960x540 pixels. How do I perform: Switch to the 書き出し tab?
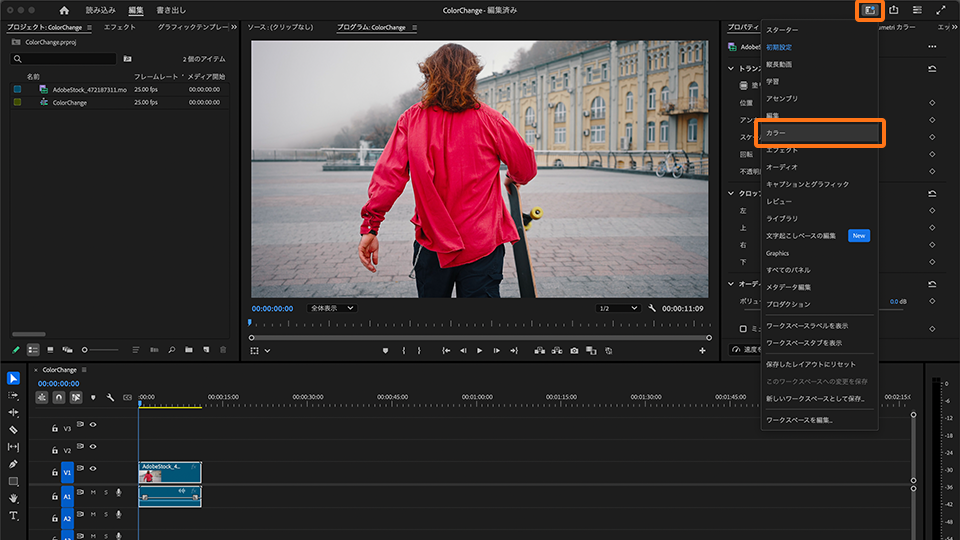point(171,10)
